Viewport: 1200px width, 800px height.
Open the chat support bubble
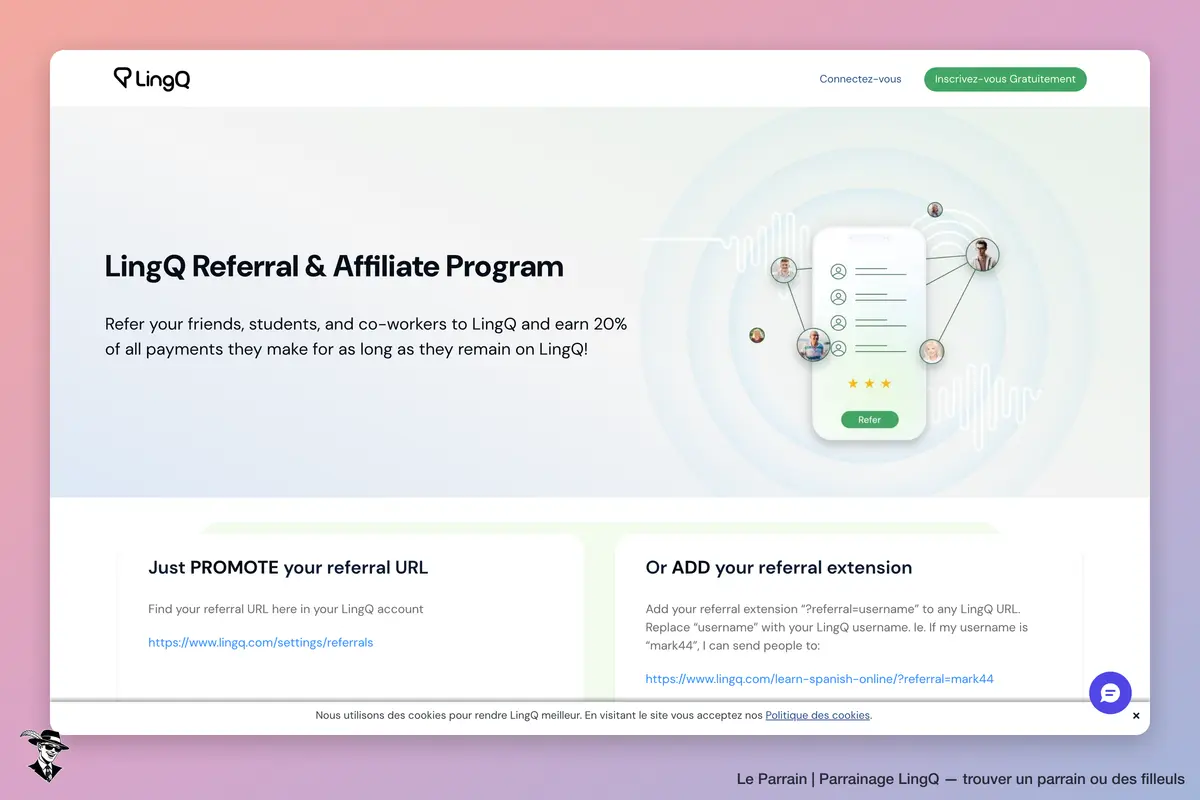pyautogui.click(x=1110, y=693)
